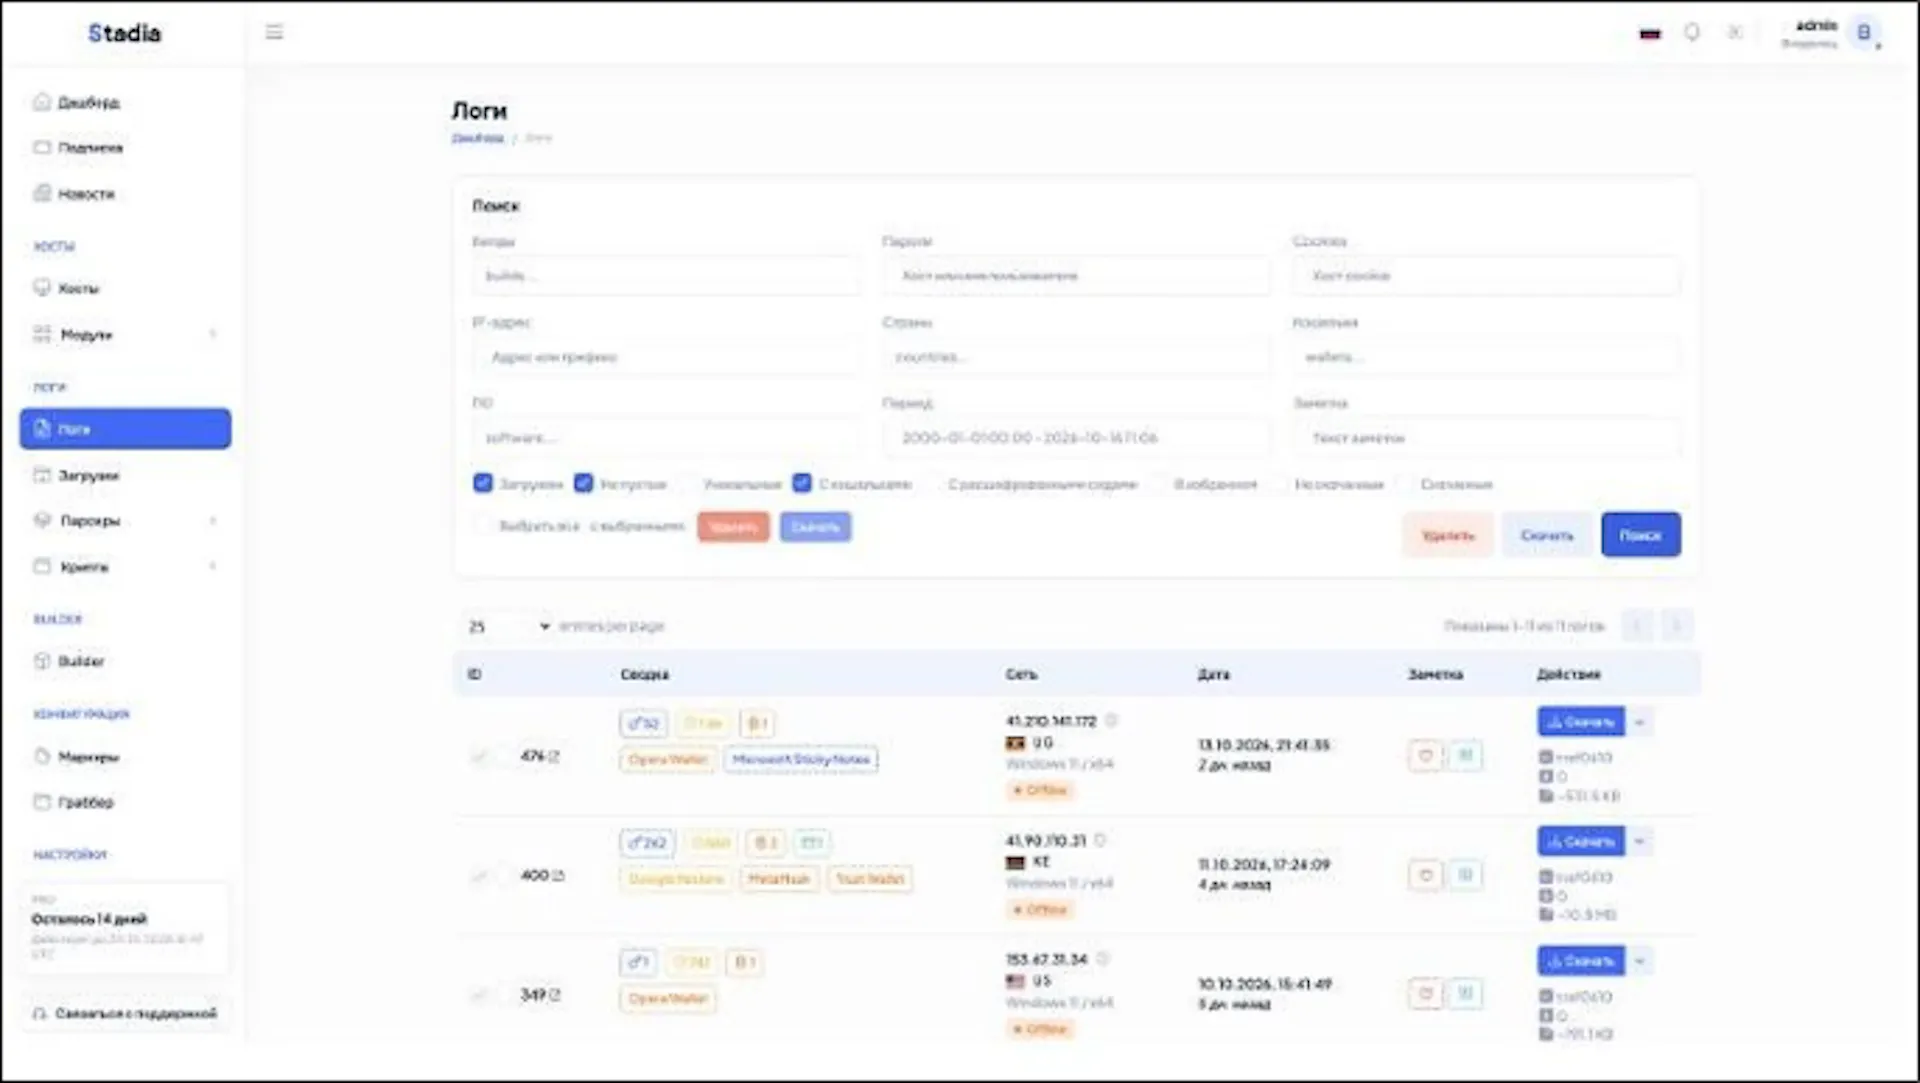Uncheck the С кошельками filter checkbox
Image resolution: width=1920 pixels, height=1083 pixels.
coord(802,483)
